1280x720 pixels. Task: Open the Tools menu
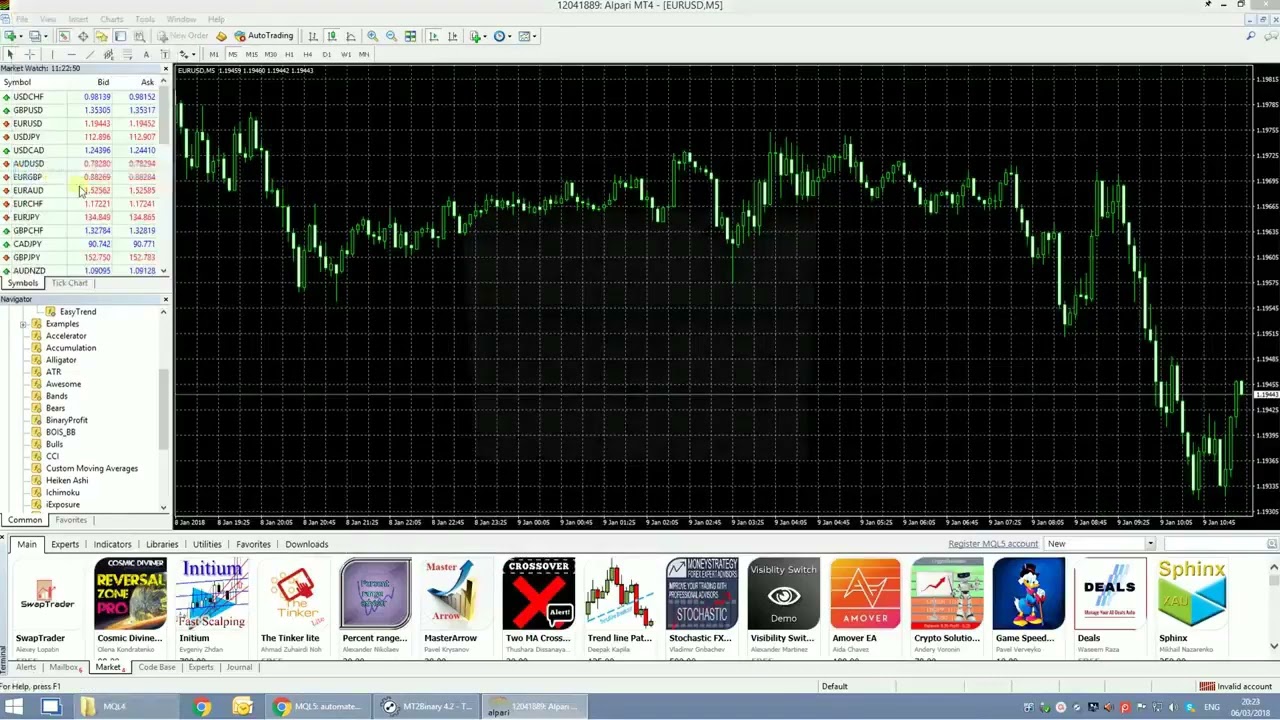point(145,19)
